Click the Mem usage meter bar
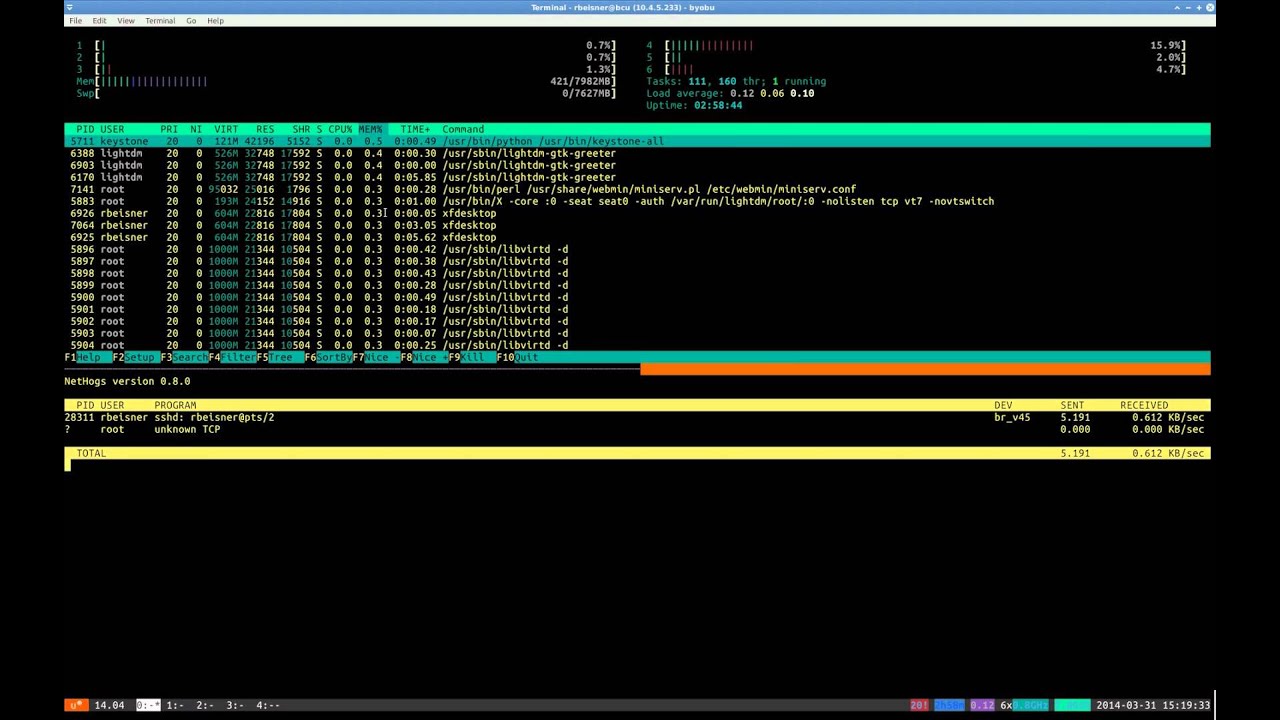Image resolution: width=1280 pixels, height=720 pixels. (x=347, y=81)
